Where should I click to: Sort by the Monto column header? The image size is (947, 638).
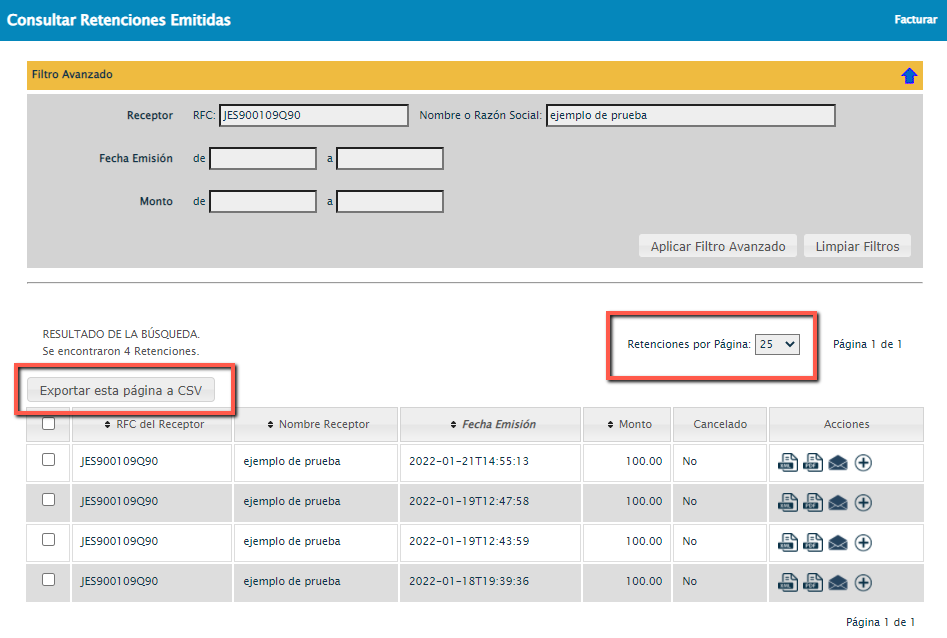point(629,424)
